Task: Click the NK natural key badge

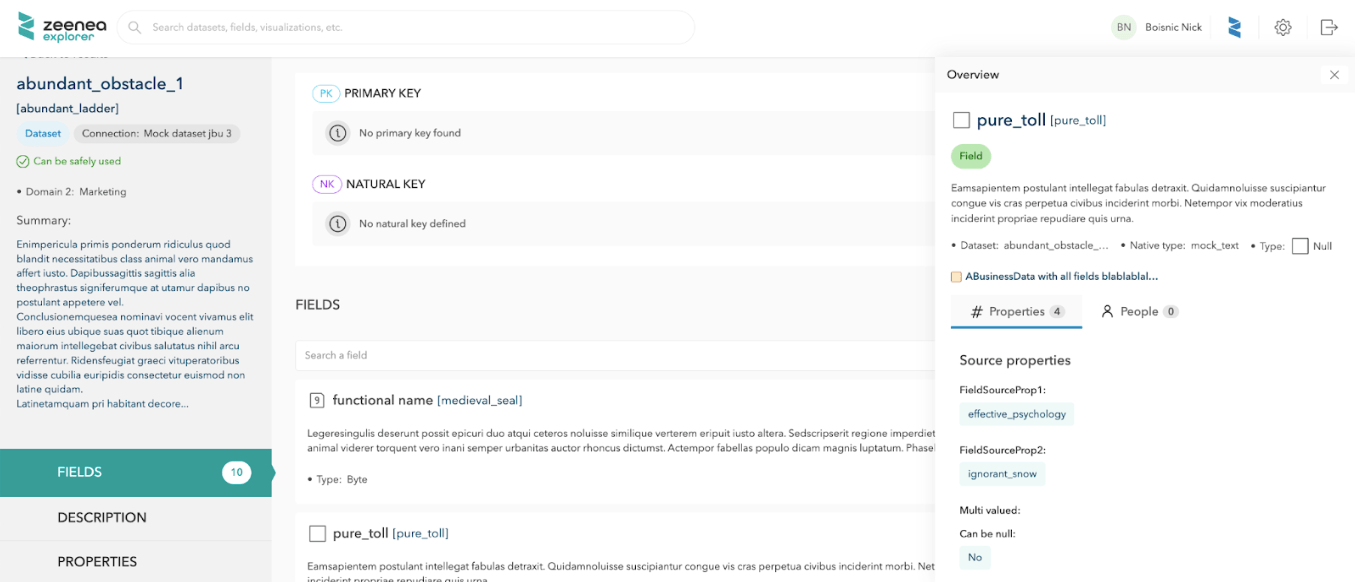Action: 327,184
